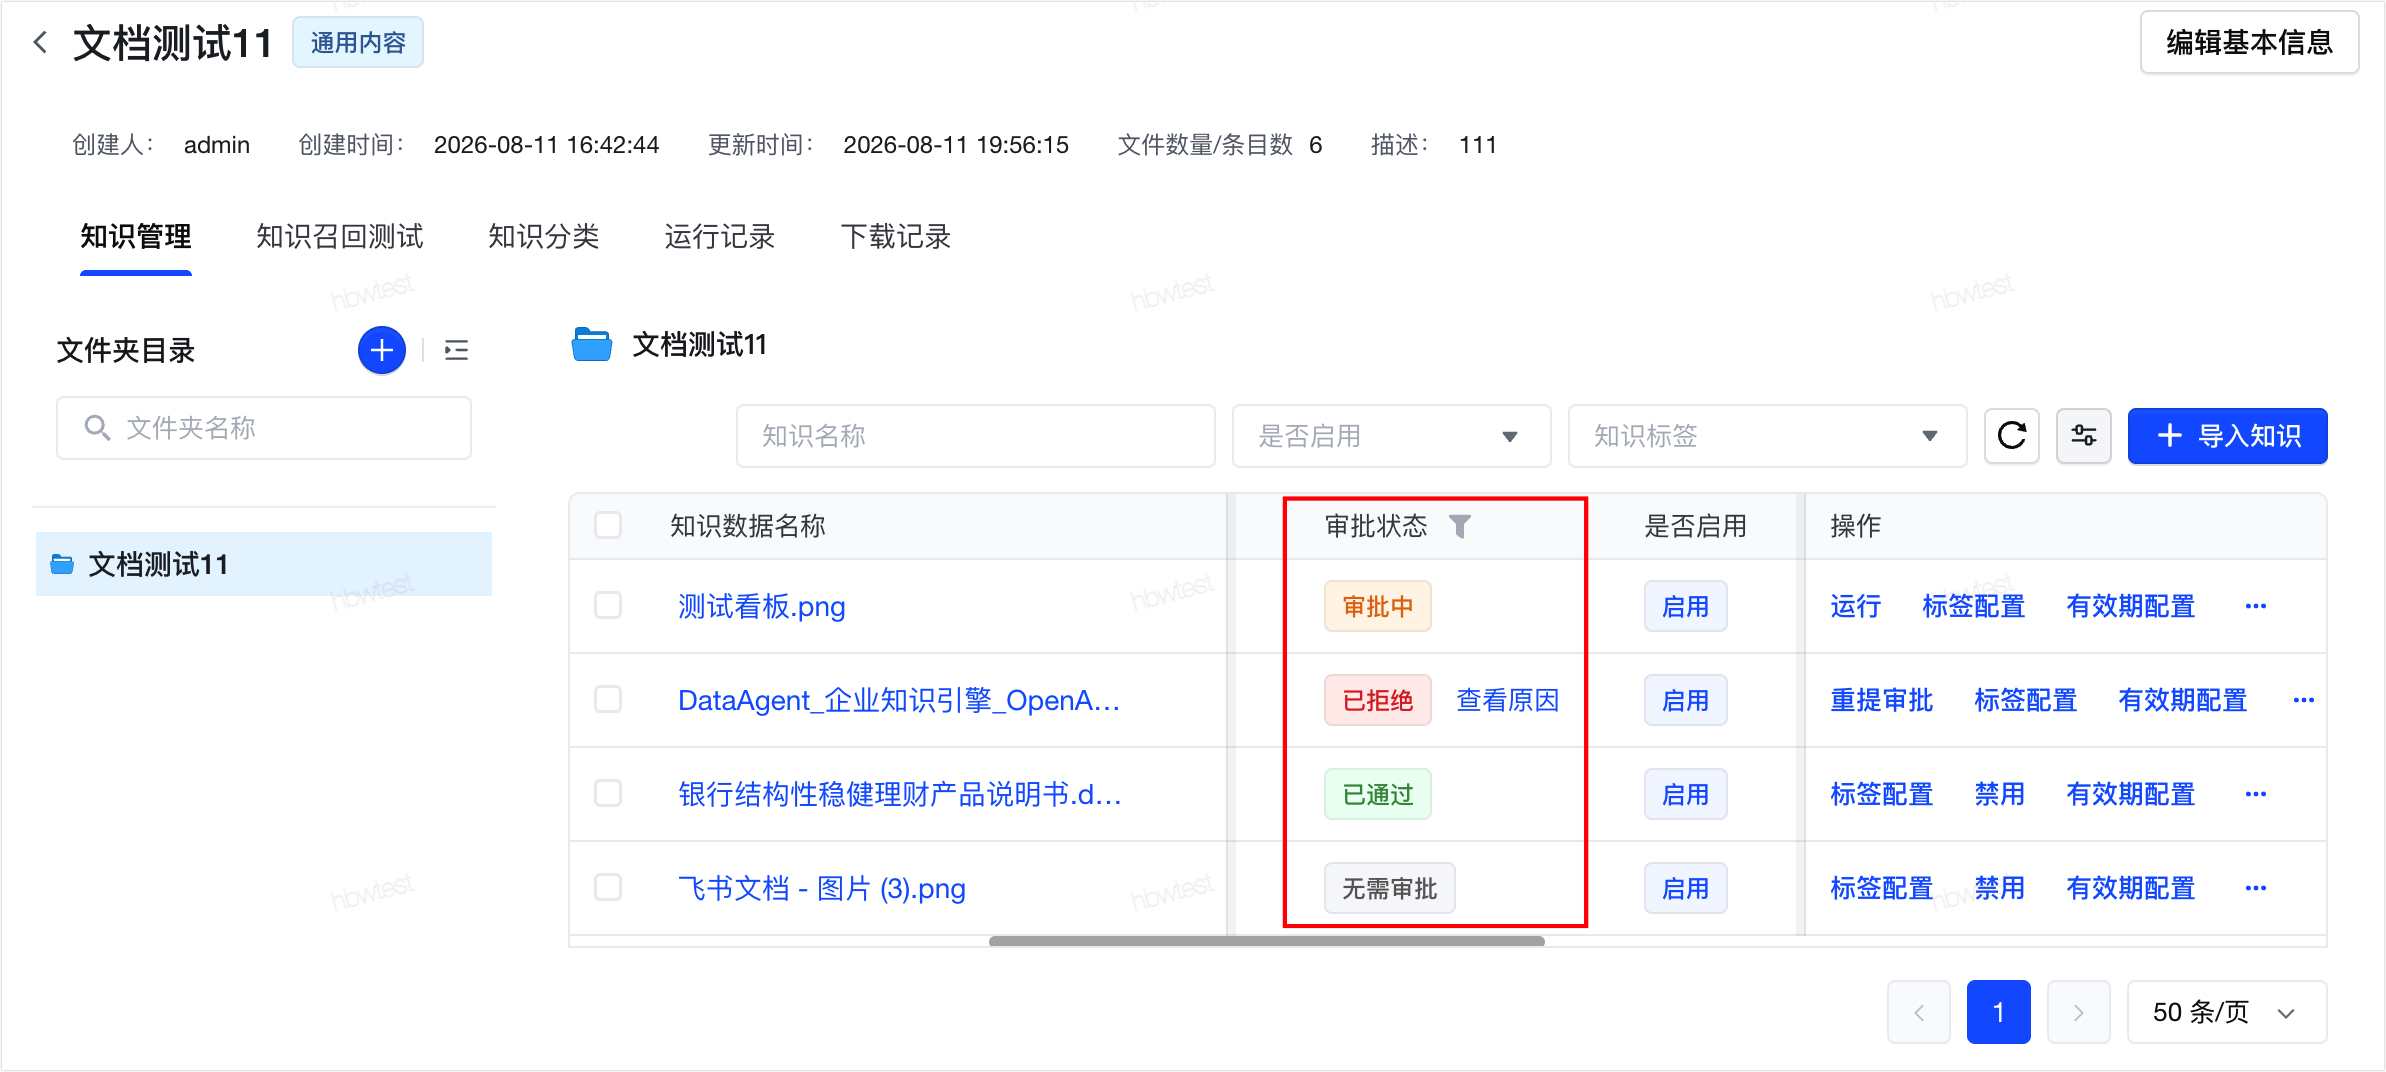Check the 测试看板.png row checkbox

coord(608,605)
